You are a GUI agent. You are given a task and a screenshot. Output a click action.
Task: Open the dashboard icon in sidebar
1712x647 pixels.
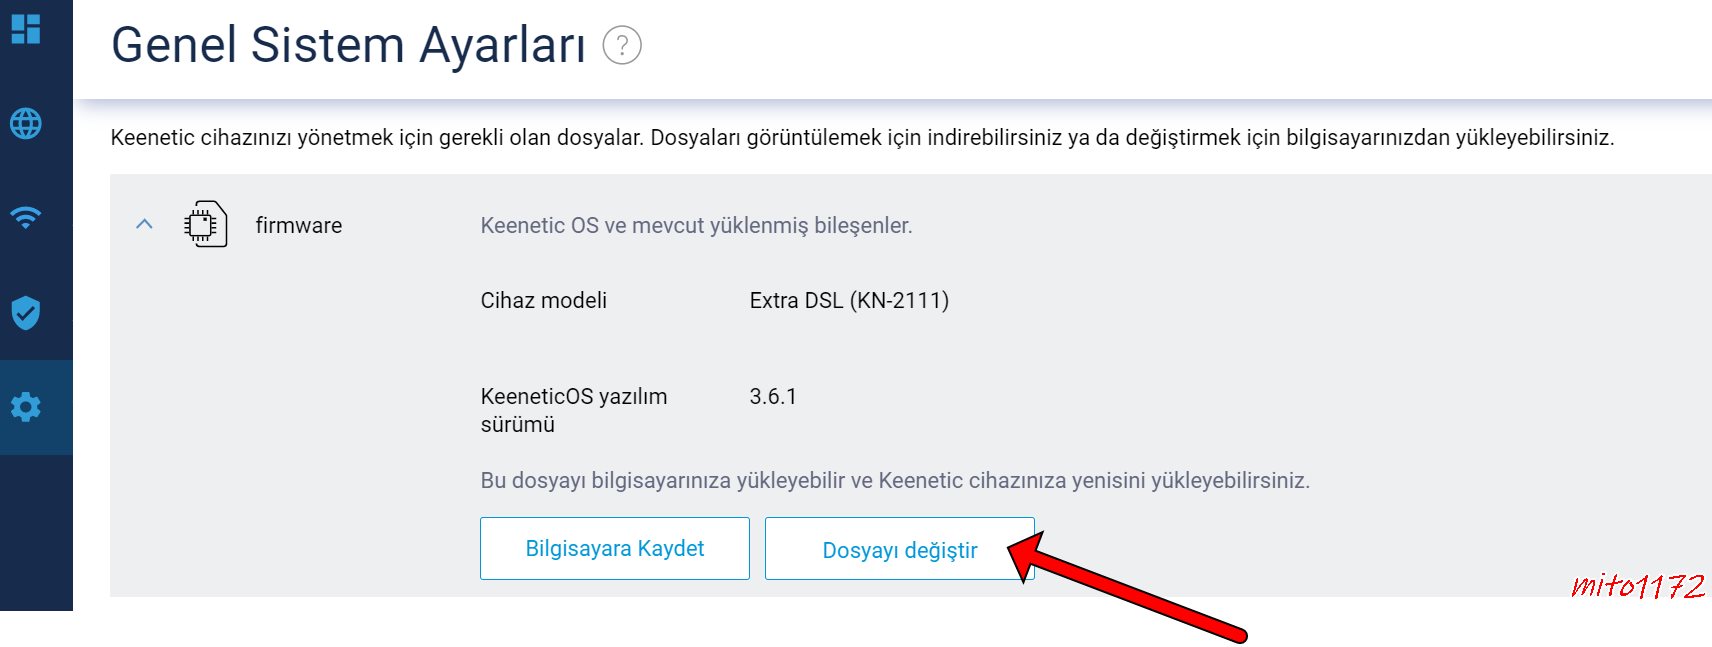coord(26,29)
